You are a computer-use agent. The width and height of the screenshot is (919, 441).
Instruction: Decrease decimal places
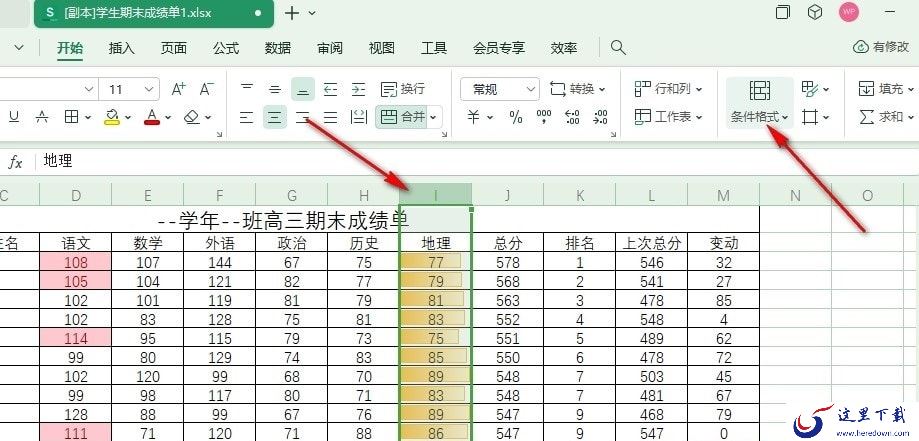point(600,117)
